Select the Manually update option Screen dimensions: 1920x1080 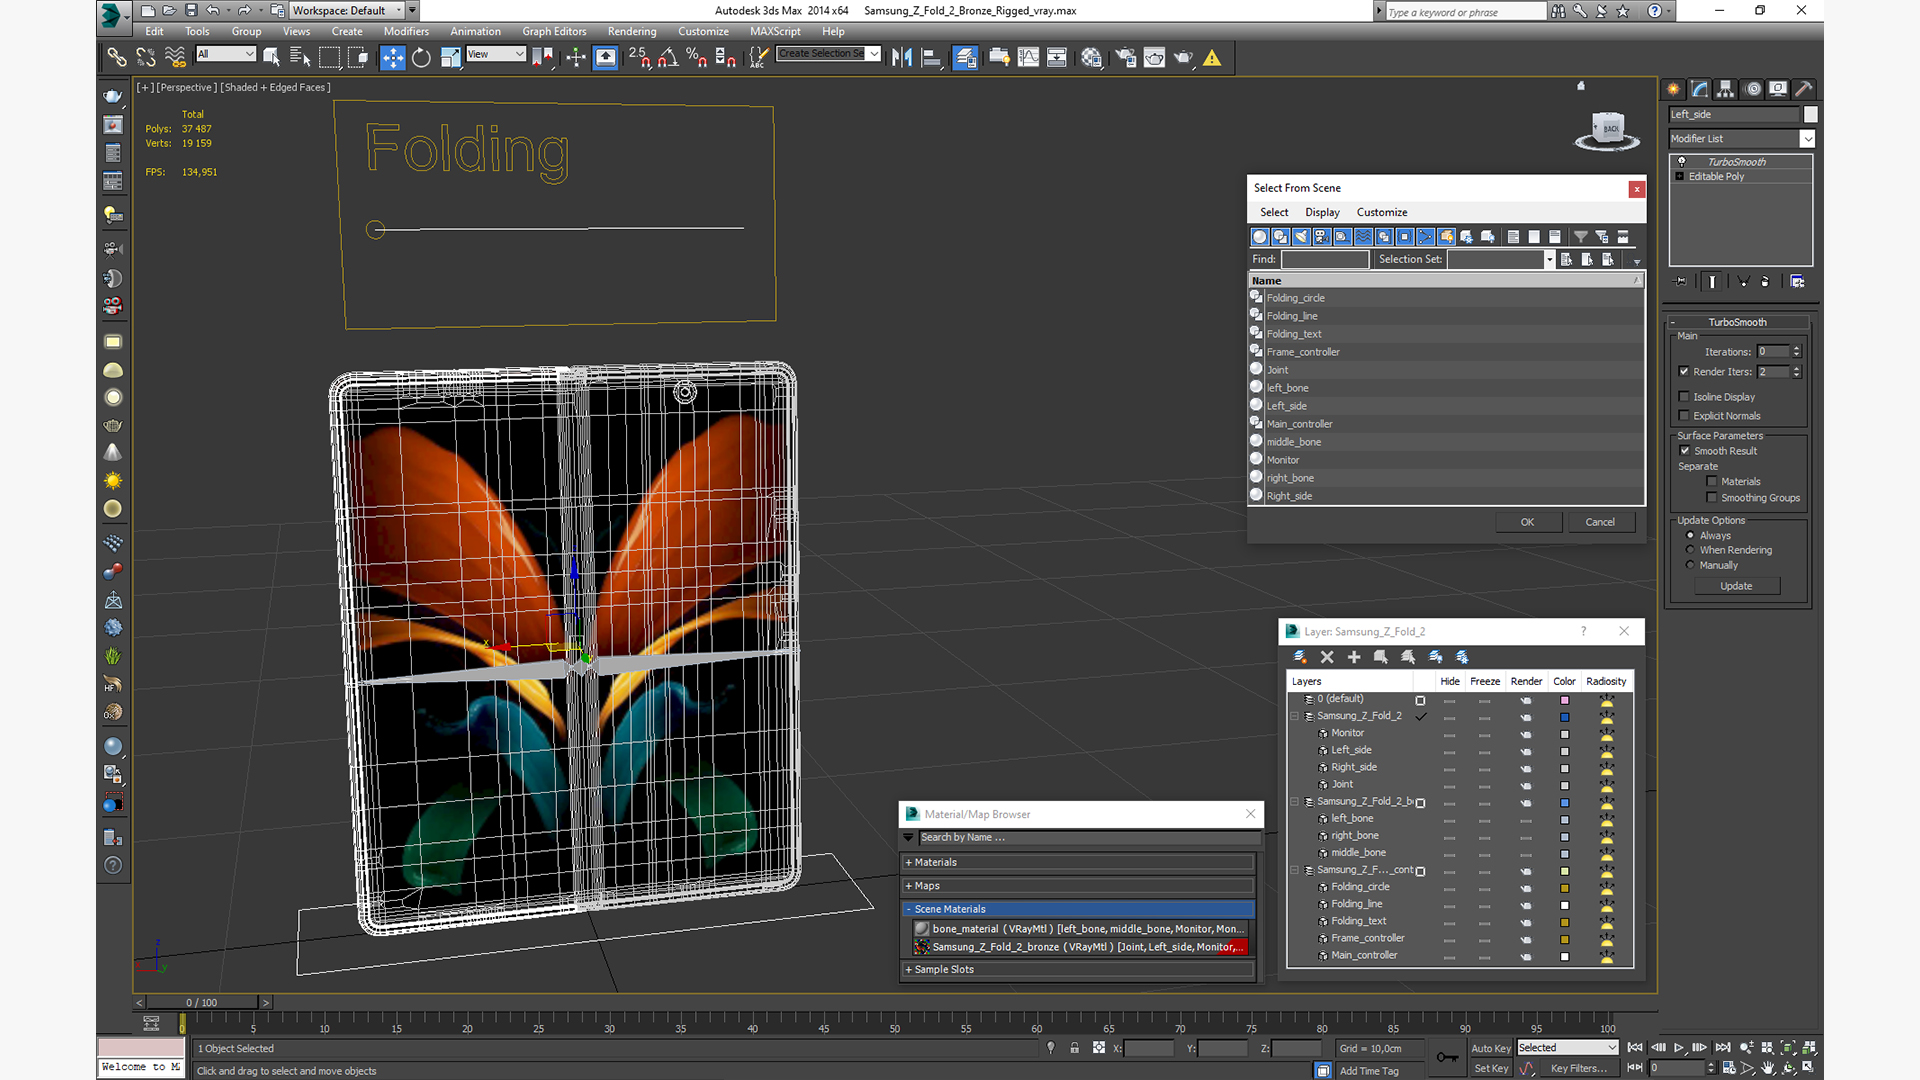tap(1690, 565)
